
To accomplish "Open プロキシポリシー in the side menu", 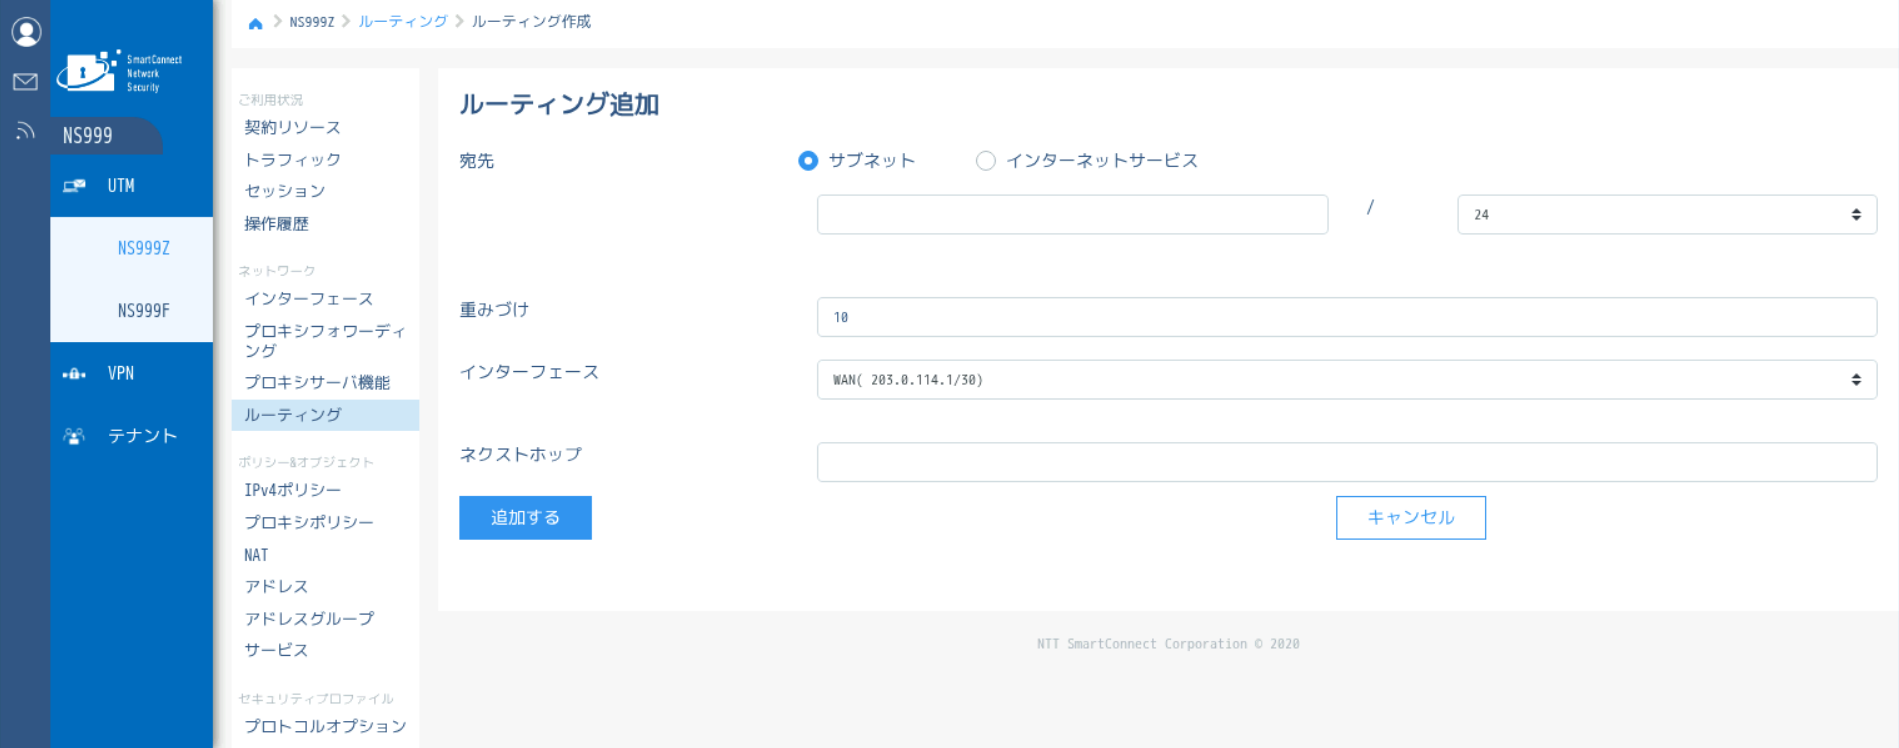I will point(309,523).
